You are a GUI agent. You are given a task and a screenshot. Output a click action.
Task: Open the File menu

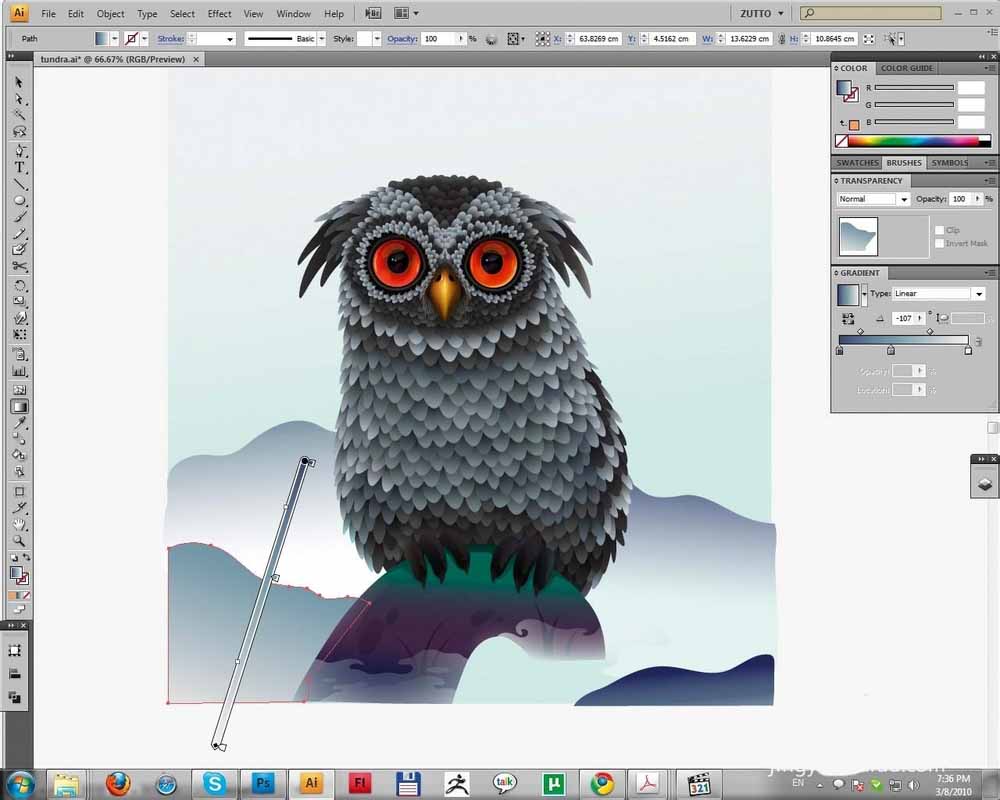pos(48,13)
